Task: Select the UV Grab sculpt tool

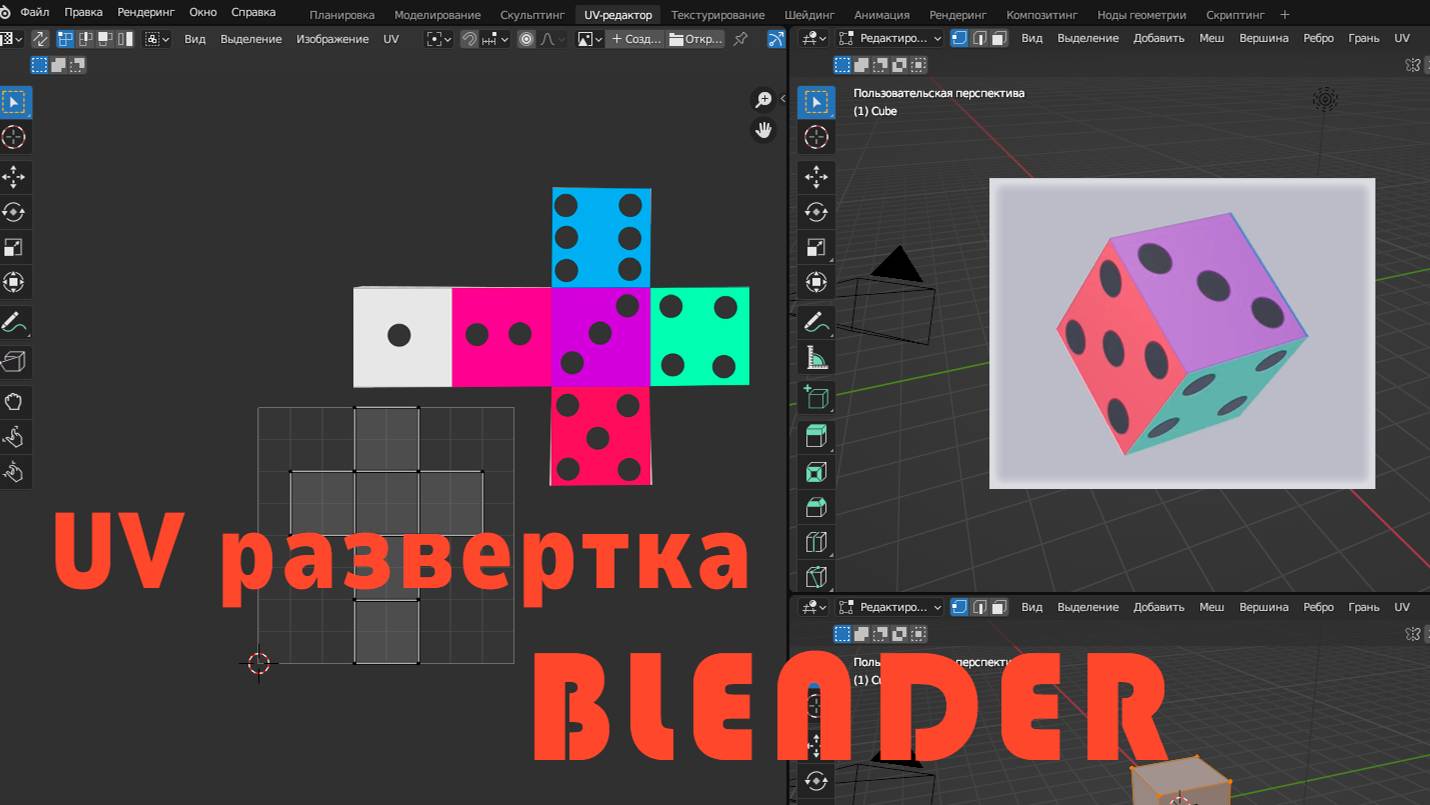Action: point(14,402)
